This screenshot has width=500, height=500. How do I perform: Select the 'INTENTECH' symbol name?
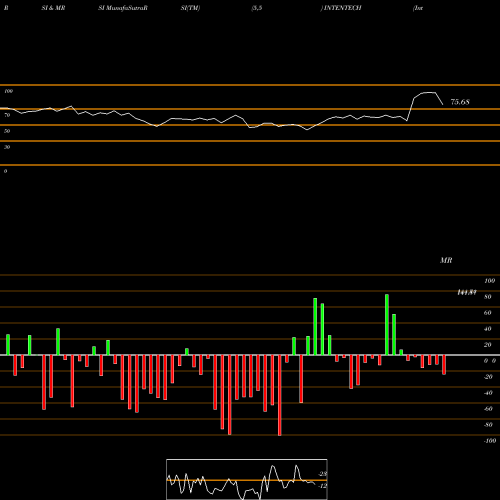tap(343, 8)
